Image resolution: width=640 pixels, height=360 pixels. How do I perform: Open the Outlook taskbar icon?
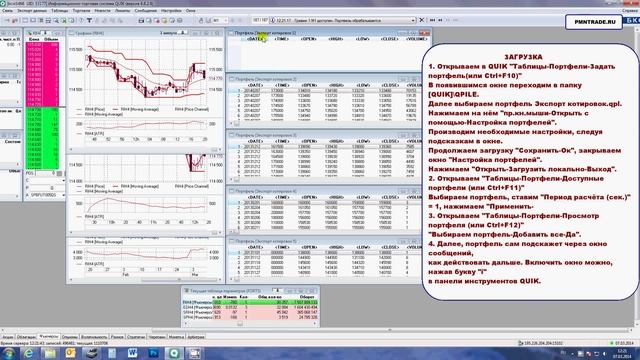pos(70,353)
